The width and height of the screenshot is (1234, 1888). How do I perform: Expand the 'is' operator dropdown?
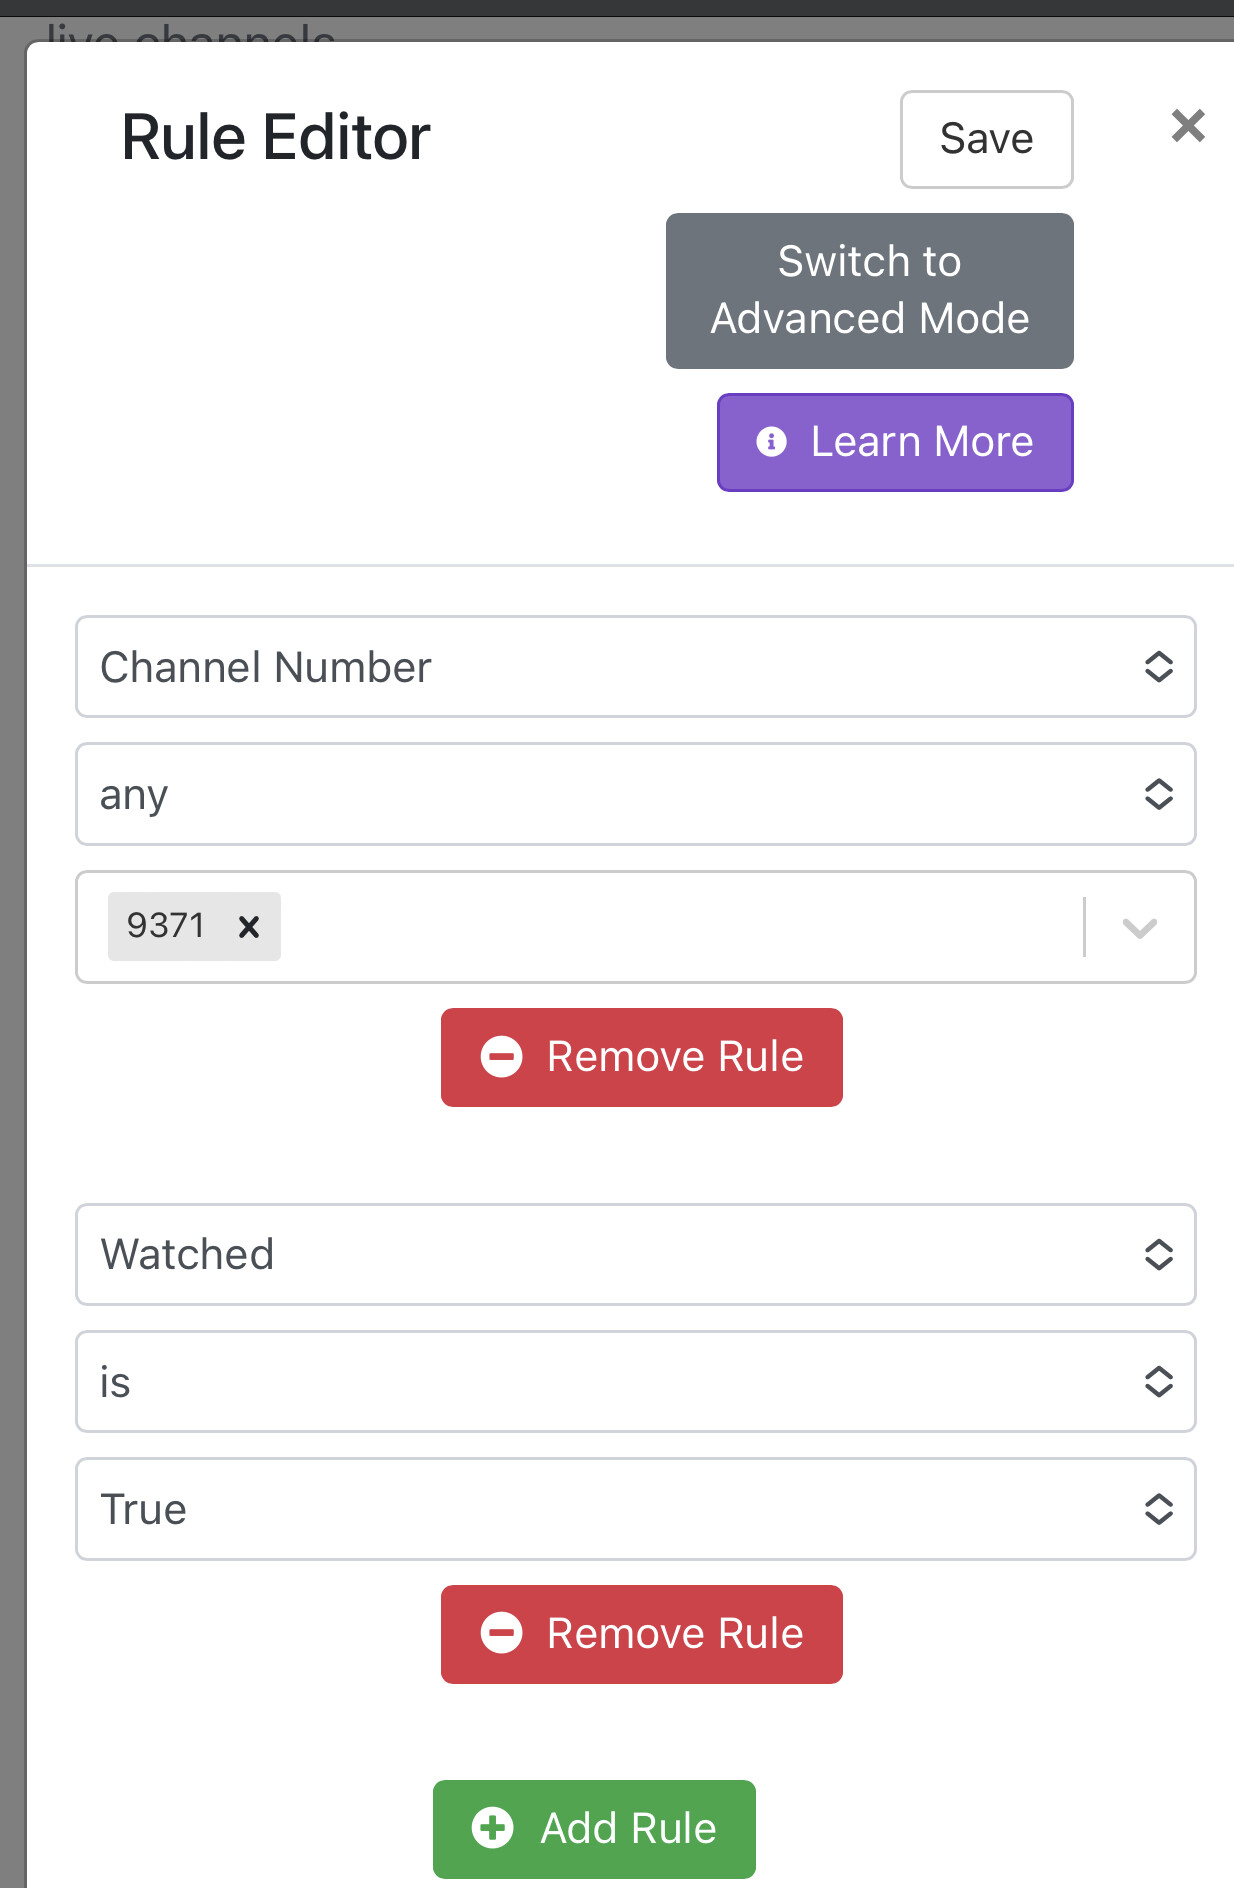tap(635, 1382)
